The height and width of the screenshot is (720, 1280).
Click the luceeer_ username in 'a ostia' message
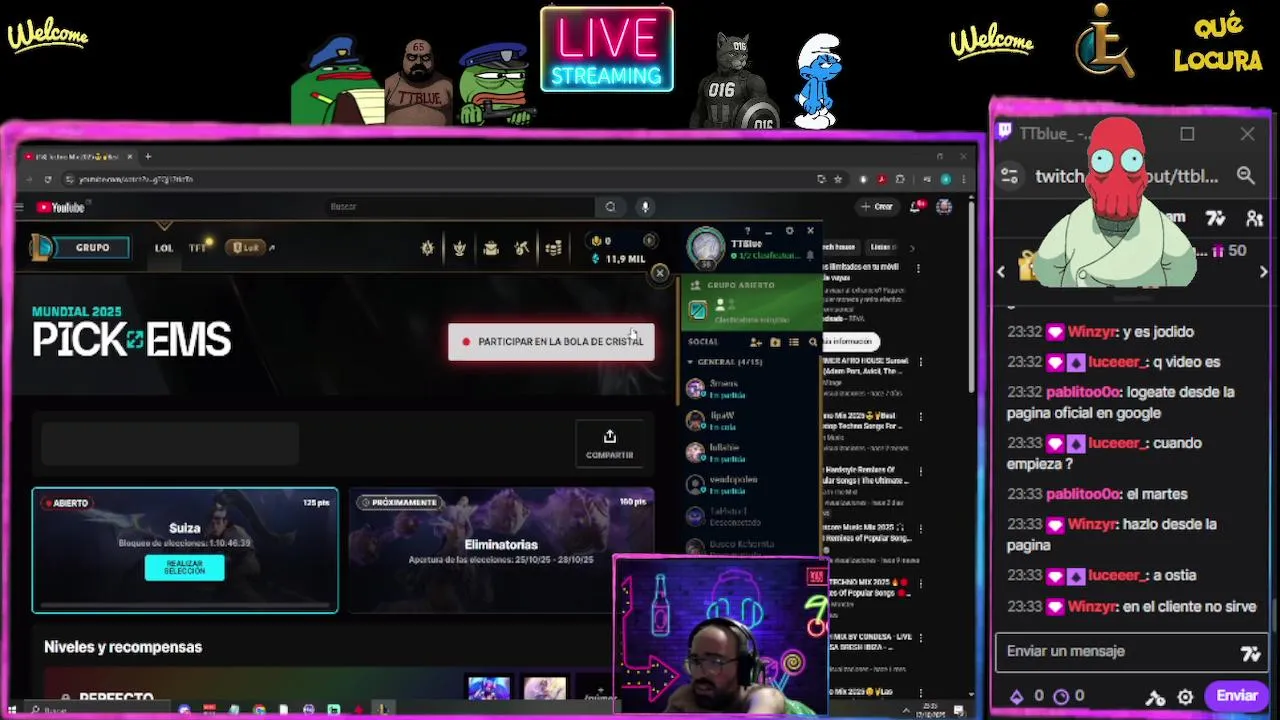click(x=1117, y=575)
